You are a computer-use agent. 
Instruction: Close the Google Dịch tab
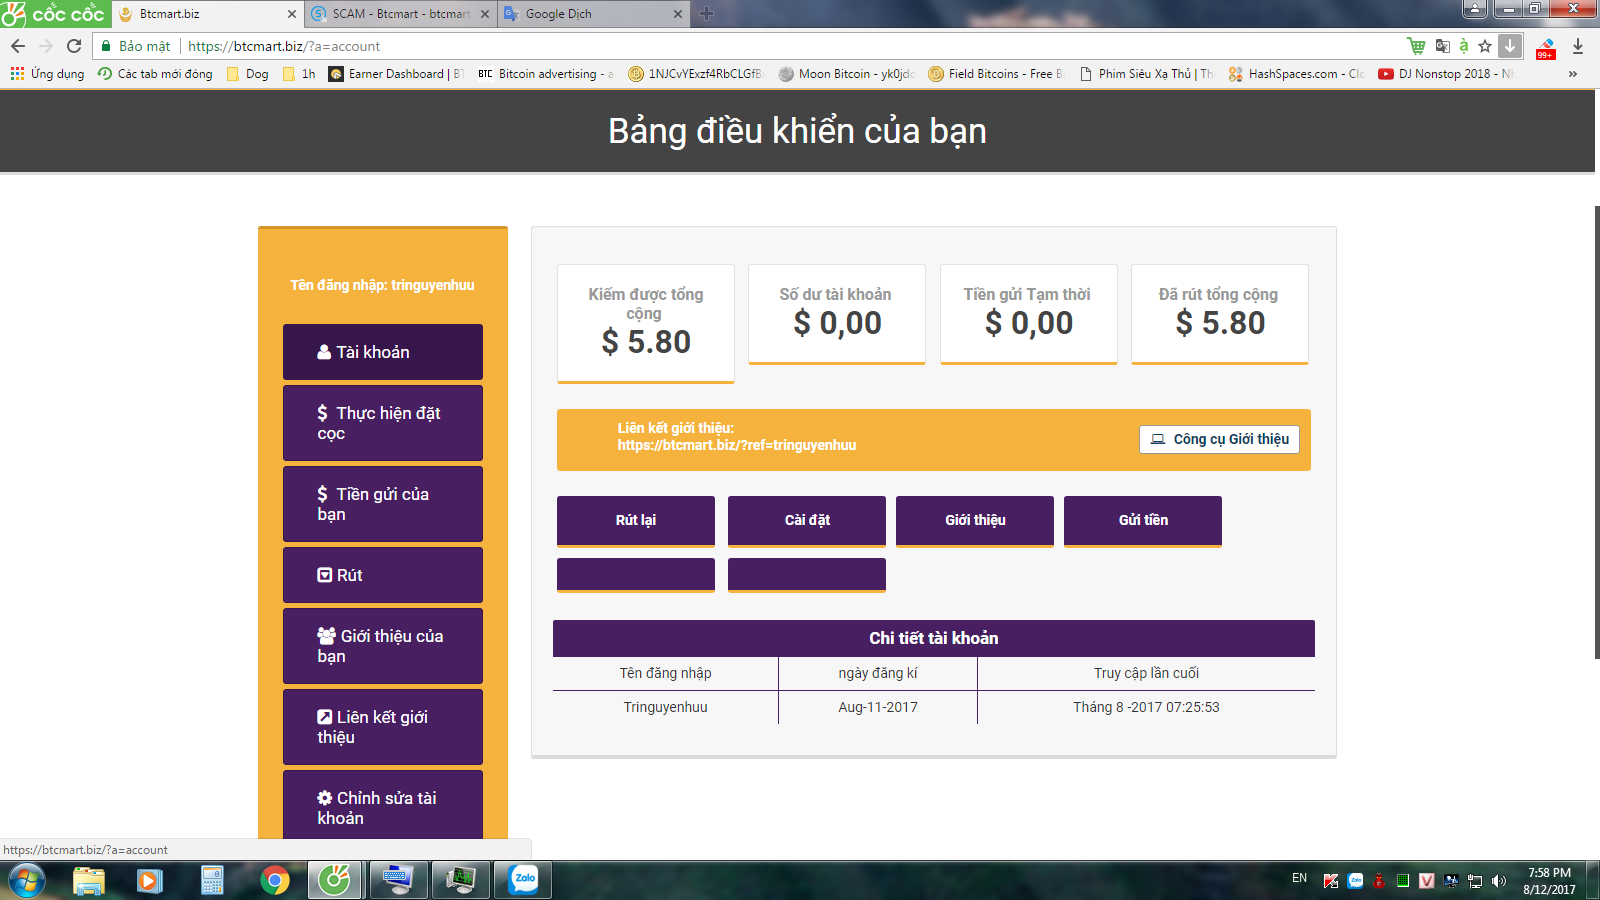pos(678,14)
